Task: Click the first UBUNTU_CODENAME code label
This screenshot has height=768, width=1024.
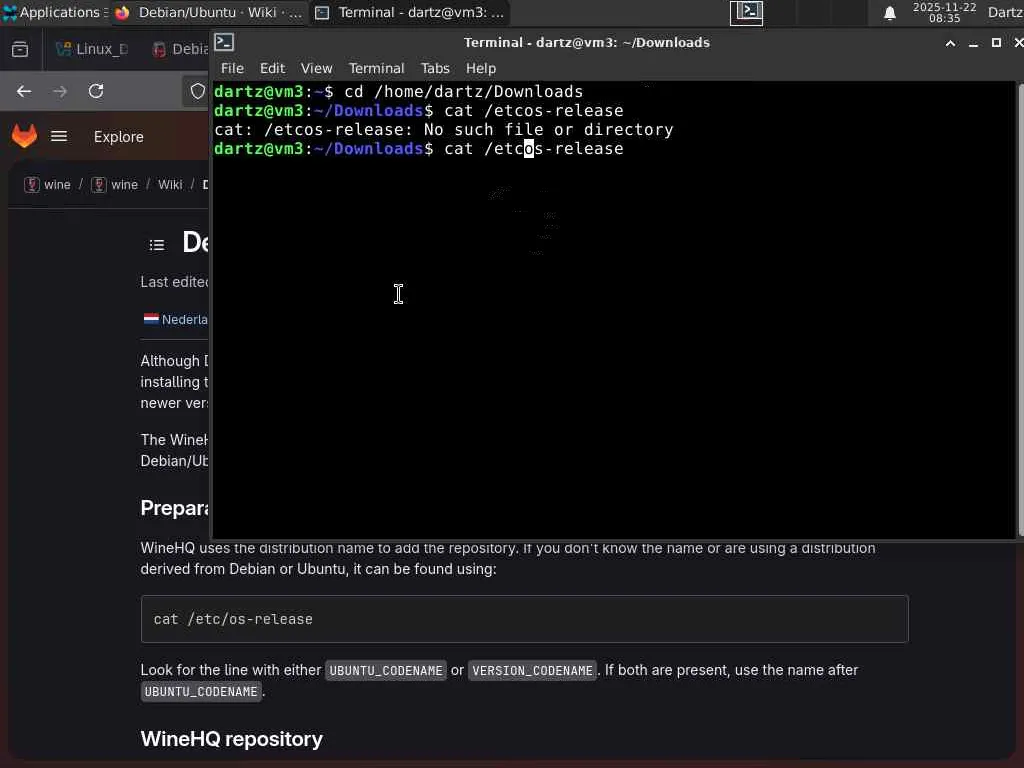Action: pos(386,671)
